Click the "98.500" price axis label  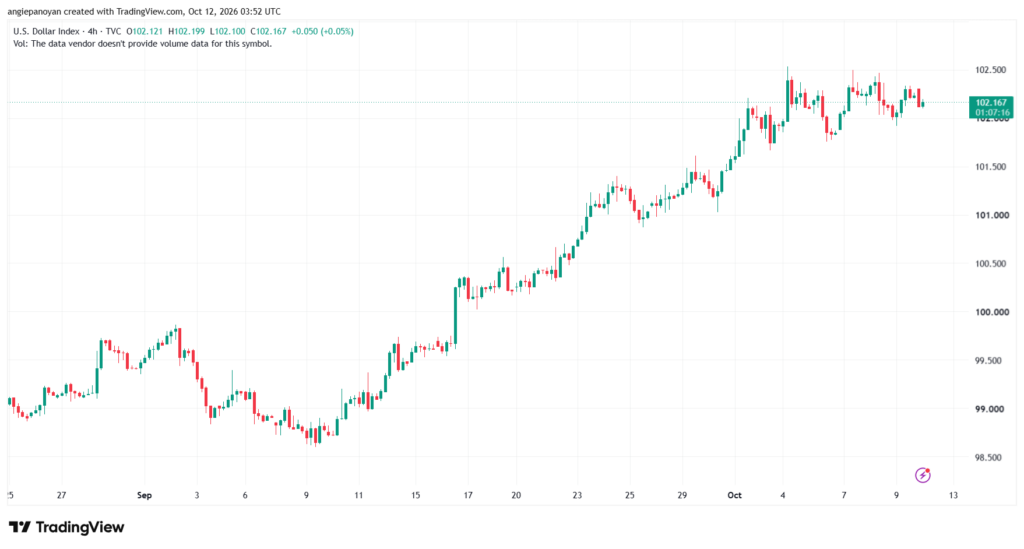pyautogui.click(x=990, y=458)
